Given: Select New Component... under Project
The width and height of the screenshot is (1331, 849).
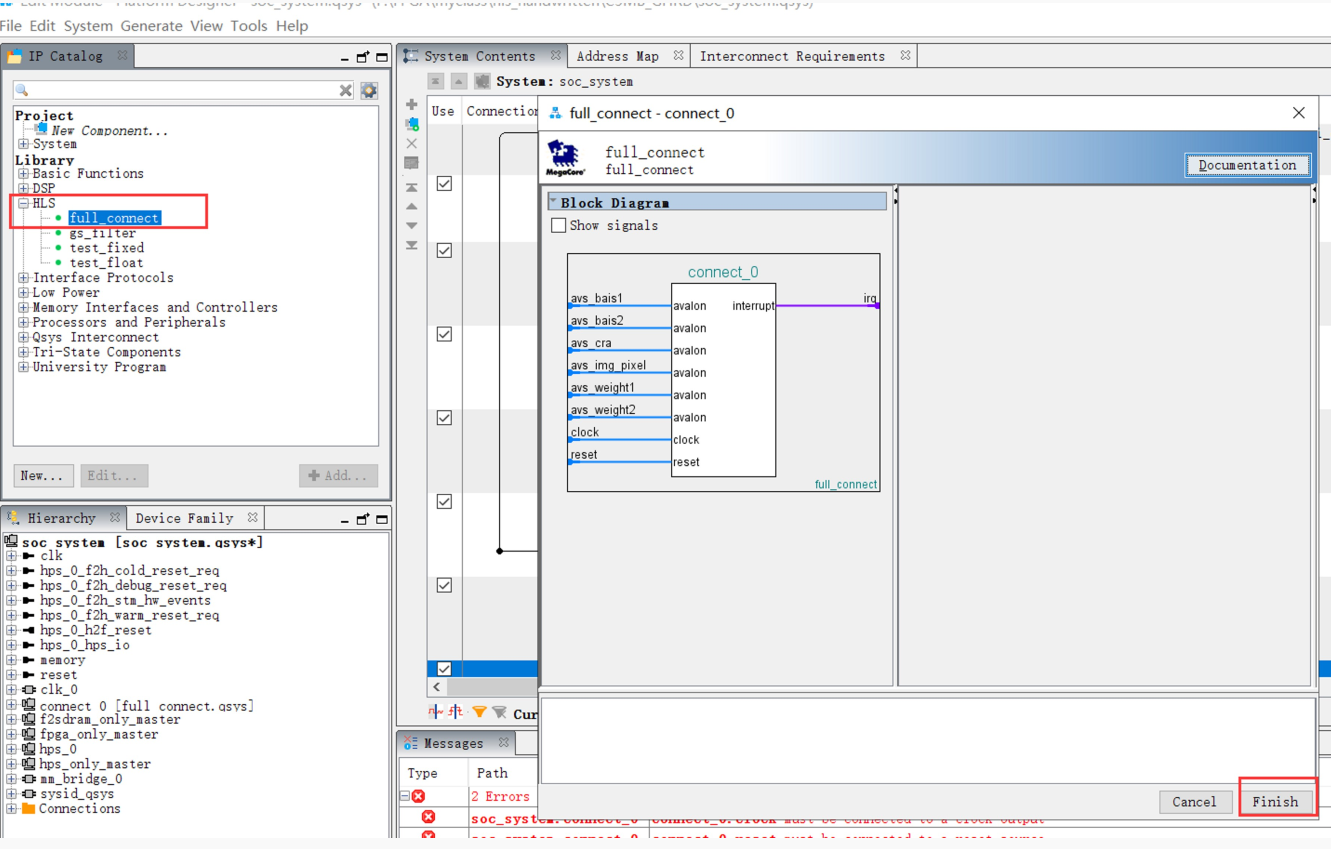Looking at the screenshot, I should [x=109, y=130].
